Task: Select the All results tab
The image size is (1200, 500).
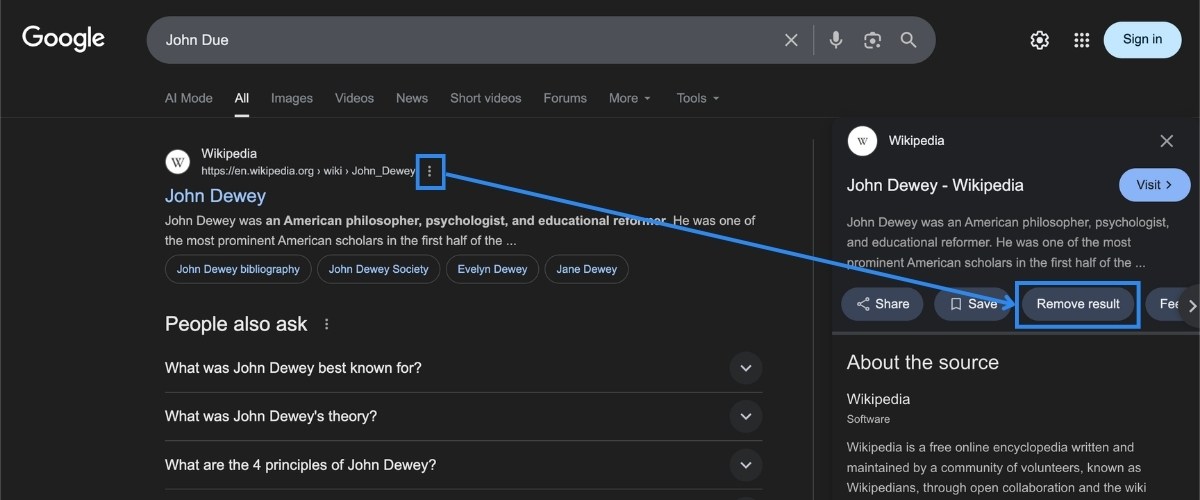Action: (242, 98)
